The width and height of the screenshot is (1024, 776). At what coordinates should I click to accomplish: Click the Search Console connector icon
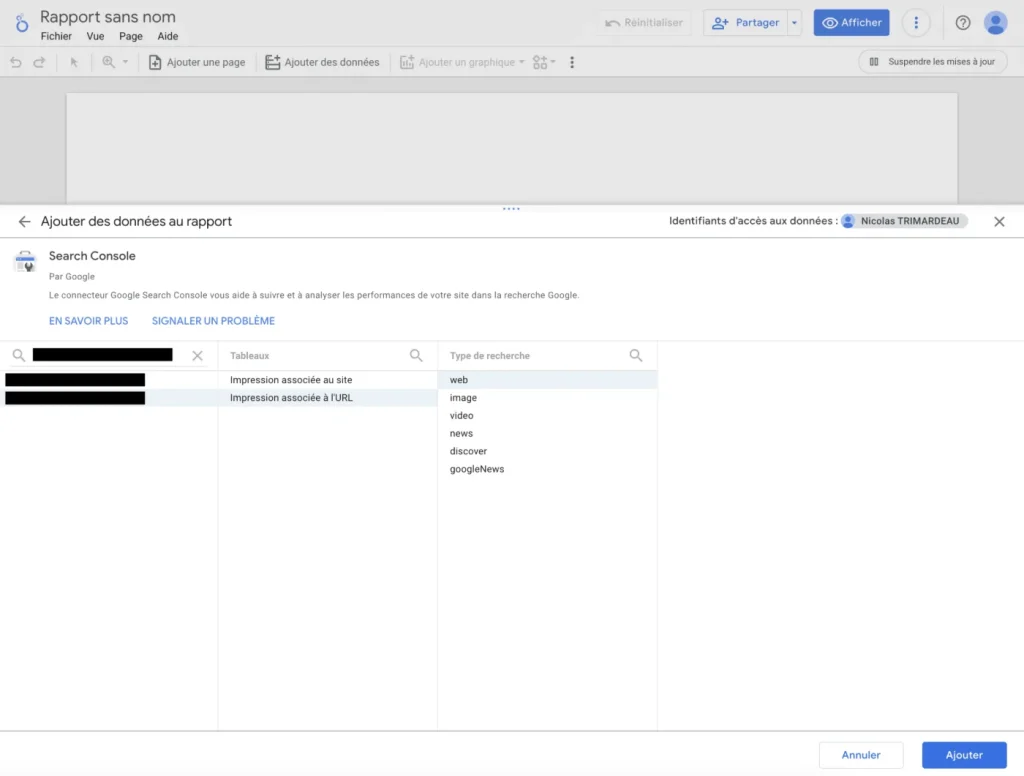click(x=25, y=261)
